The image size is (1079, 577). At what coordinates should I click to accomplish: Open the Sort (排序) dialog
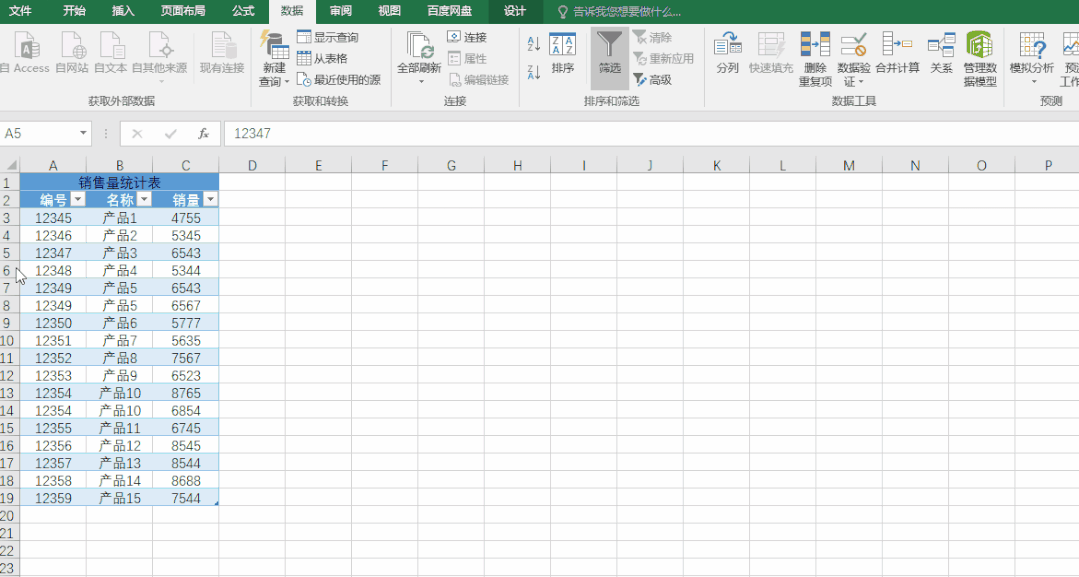(x=563, y=54)
